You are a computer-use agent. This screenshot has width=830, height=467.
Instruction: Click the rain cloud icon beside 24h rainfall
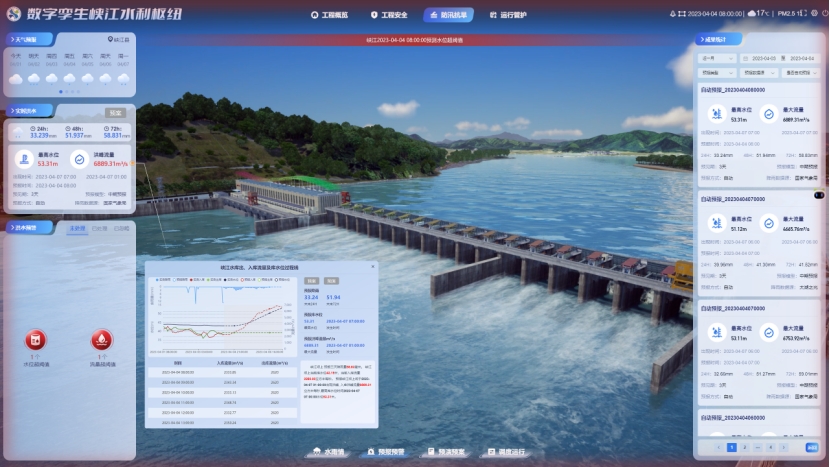tap(18, 132)
